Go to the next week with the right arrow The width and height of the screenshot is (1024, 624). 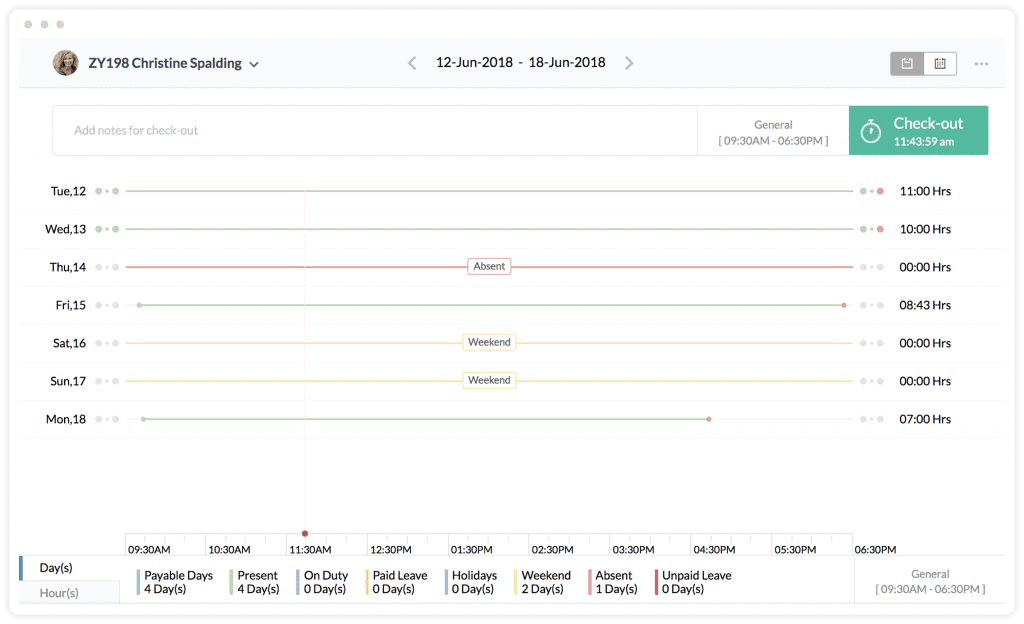coord(629,62)
